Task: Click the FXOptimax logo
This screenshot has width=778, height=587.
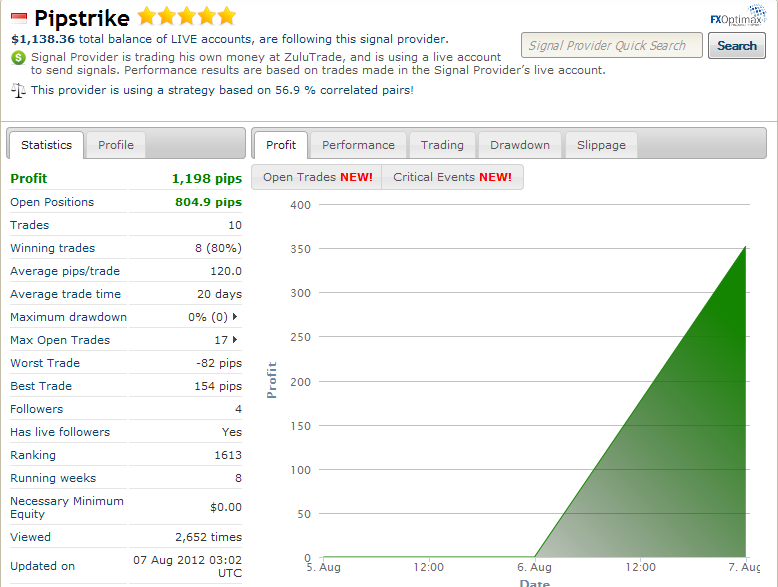Action: [738, 15]
